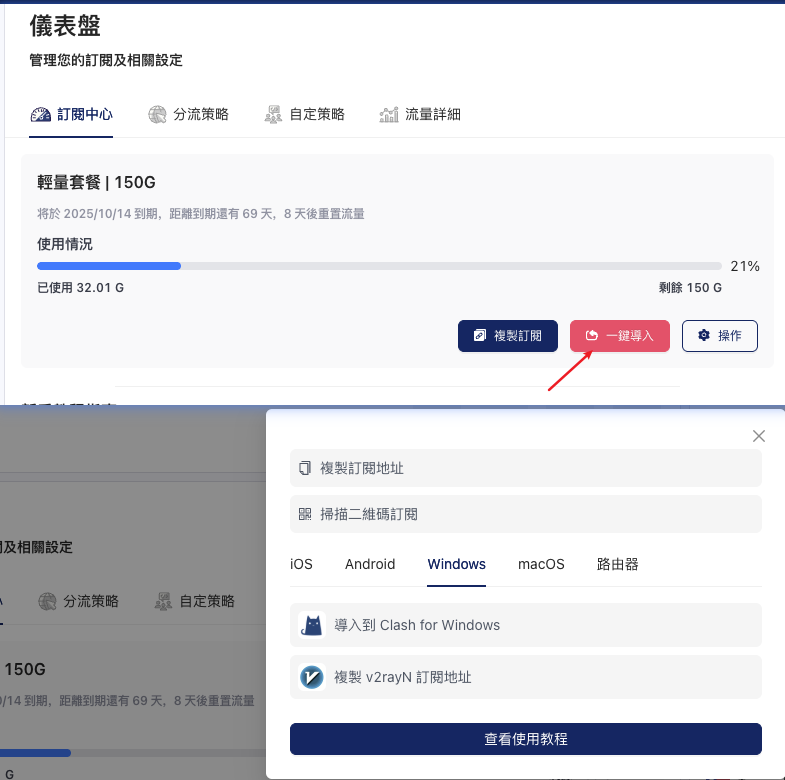Click the QR code icon

point(305,514)
